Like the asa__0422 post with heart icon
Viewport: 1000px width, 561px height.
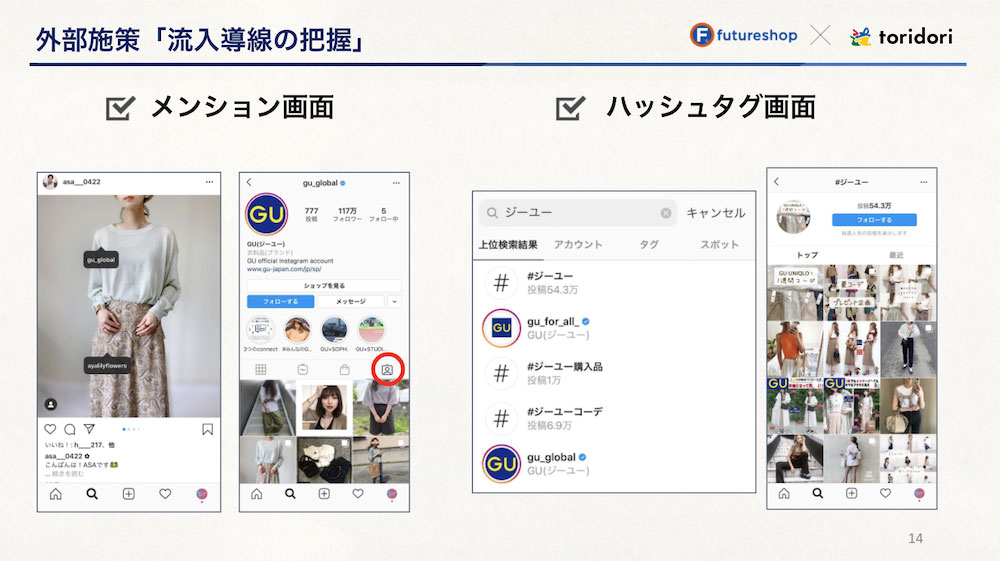coord(50,429)
